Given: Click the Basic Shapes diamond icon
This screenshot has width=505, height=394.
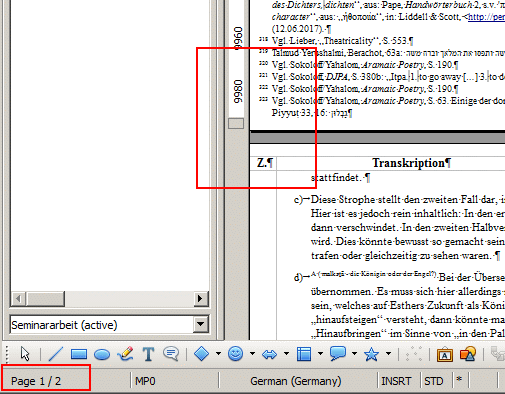Looking at the screenshot, I should point(201,354).
